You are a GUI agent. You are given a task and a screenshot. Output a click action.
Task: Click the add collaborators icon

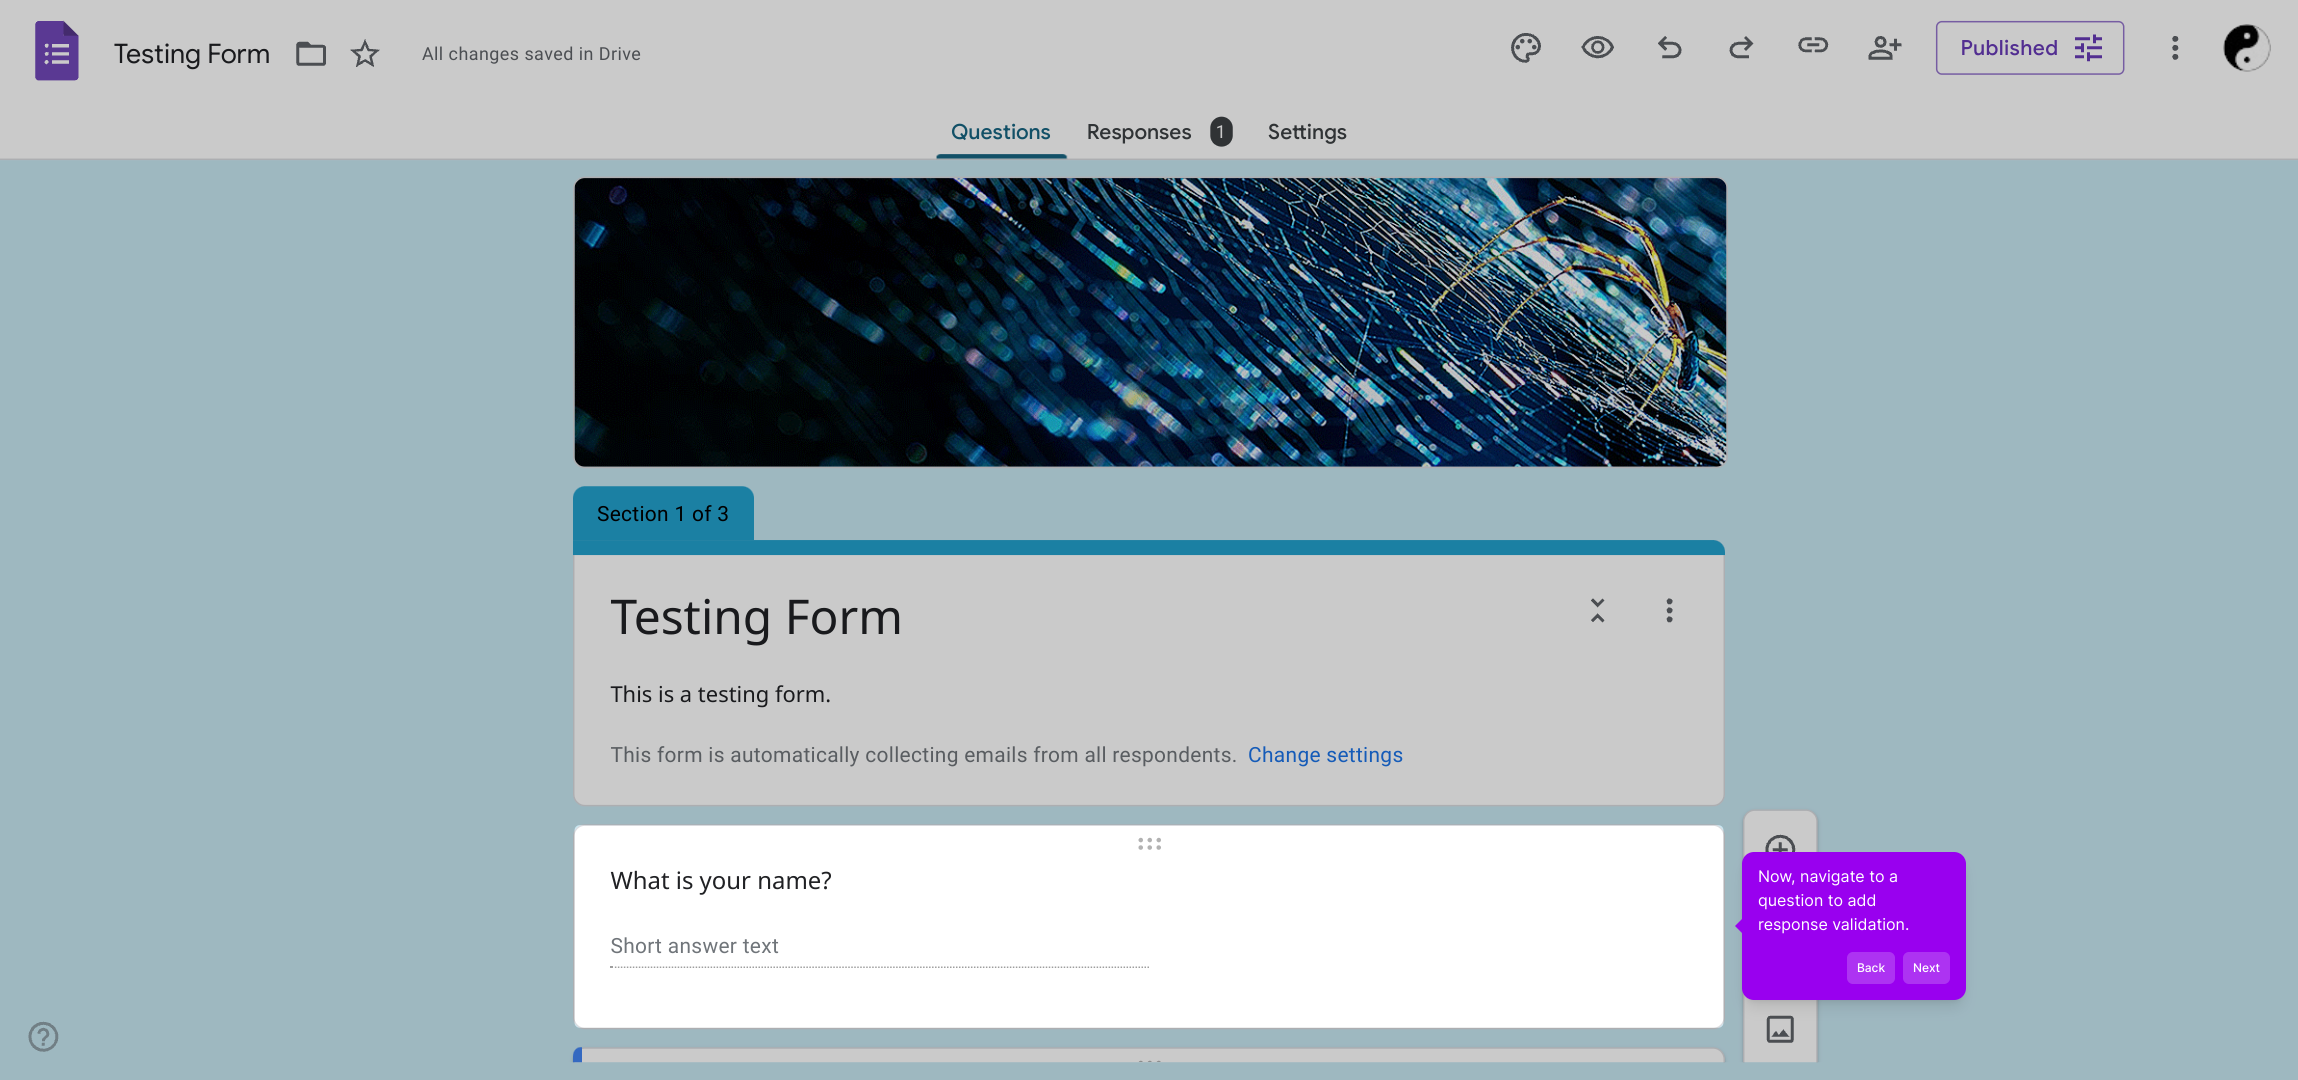point(1884,48)
